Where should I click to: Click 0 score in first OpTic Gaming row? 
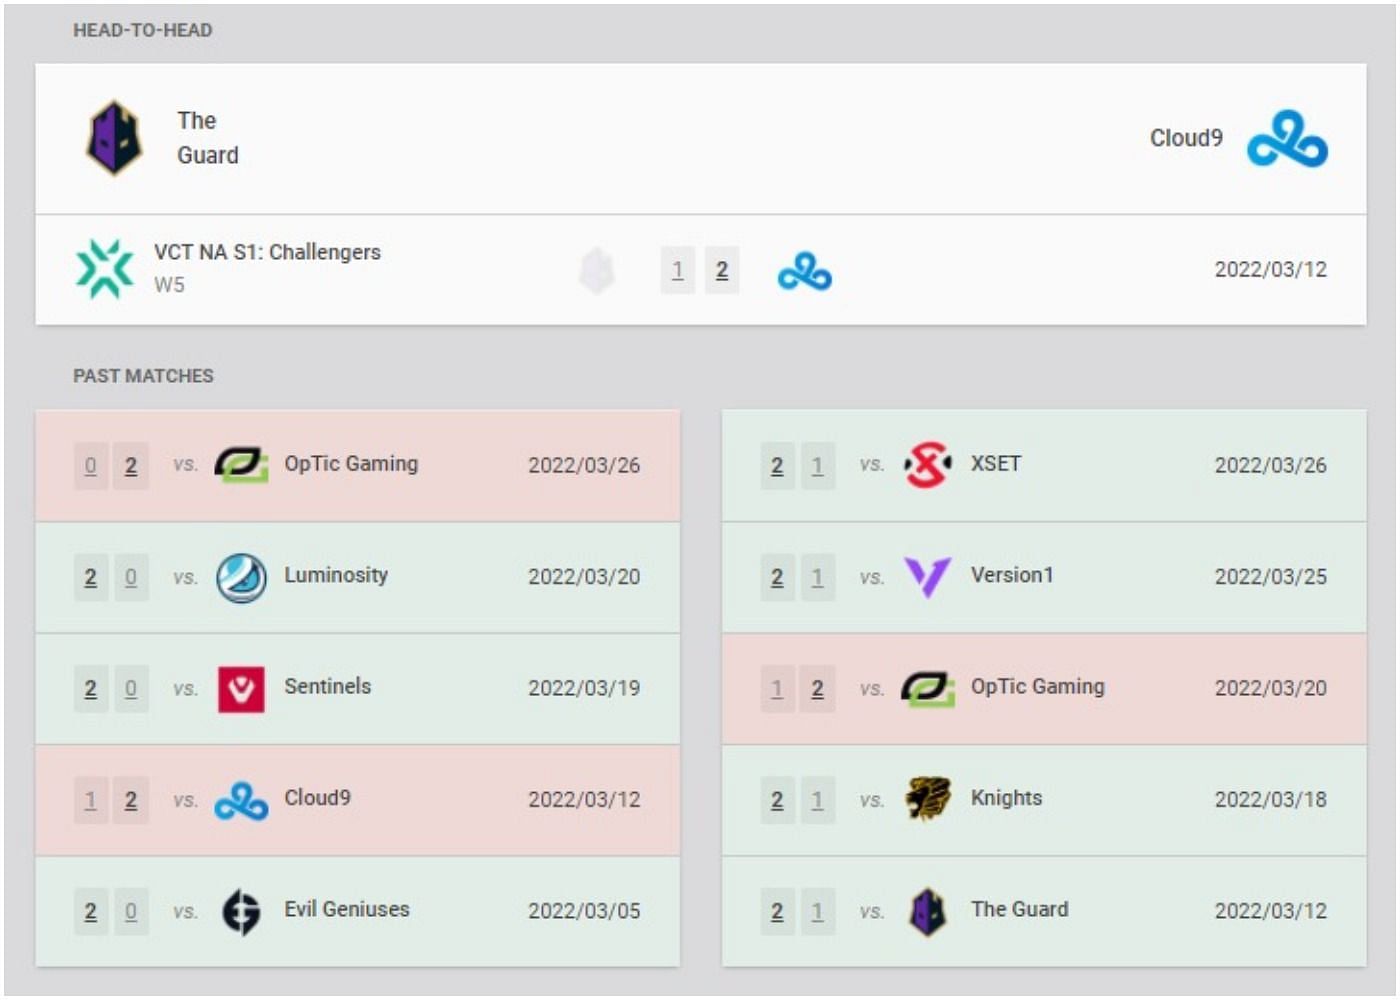pyautogui.click(x=91, y=466)
